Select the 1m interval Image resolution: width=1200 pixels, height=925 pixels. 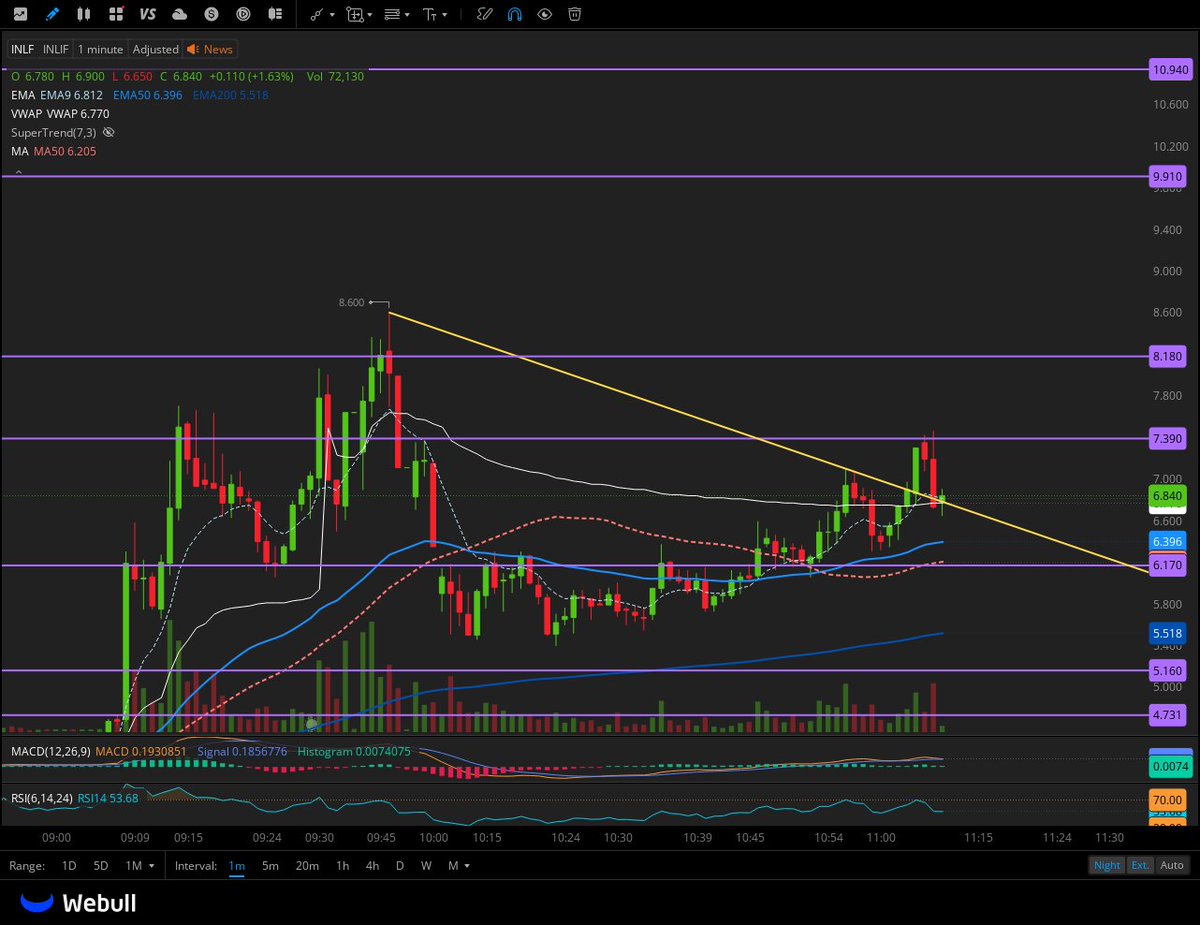point(236,865)
